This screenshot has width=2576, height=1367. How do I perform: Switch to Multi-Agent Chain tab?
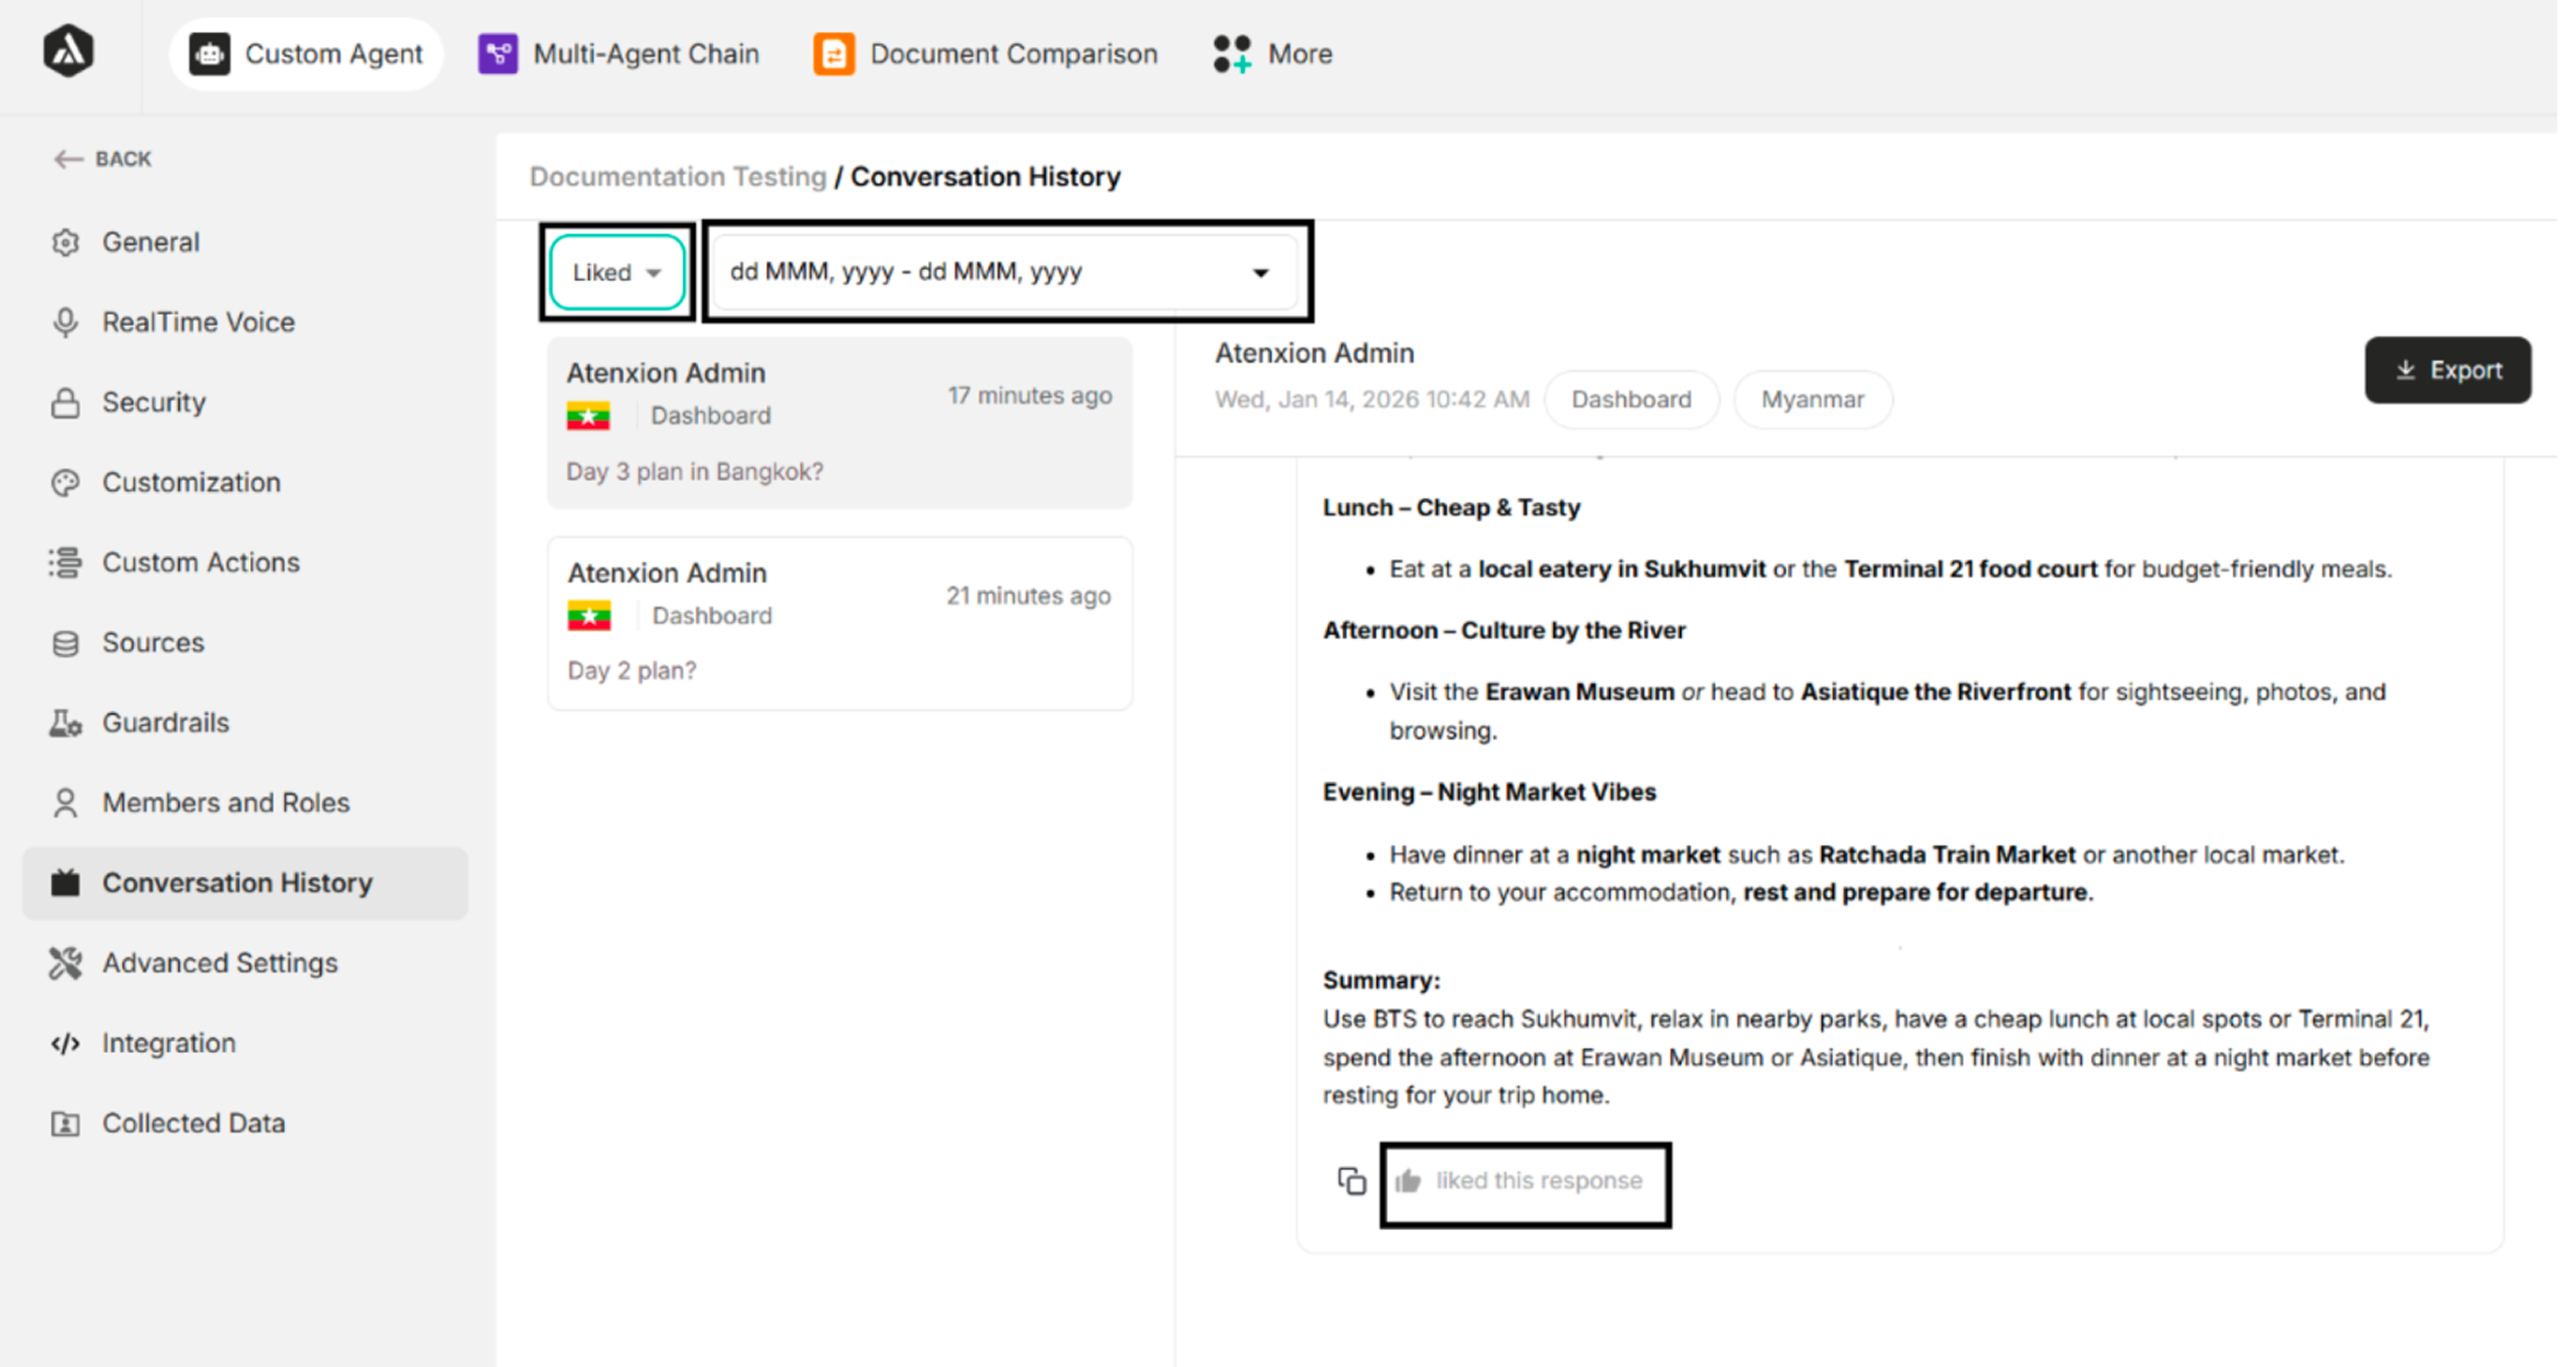[x=619, y=54]
